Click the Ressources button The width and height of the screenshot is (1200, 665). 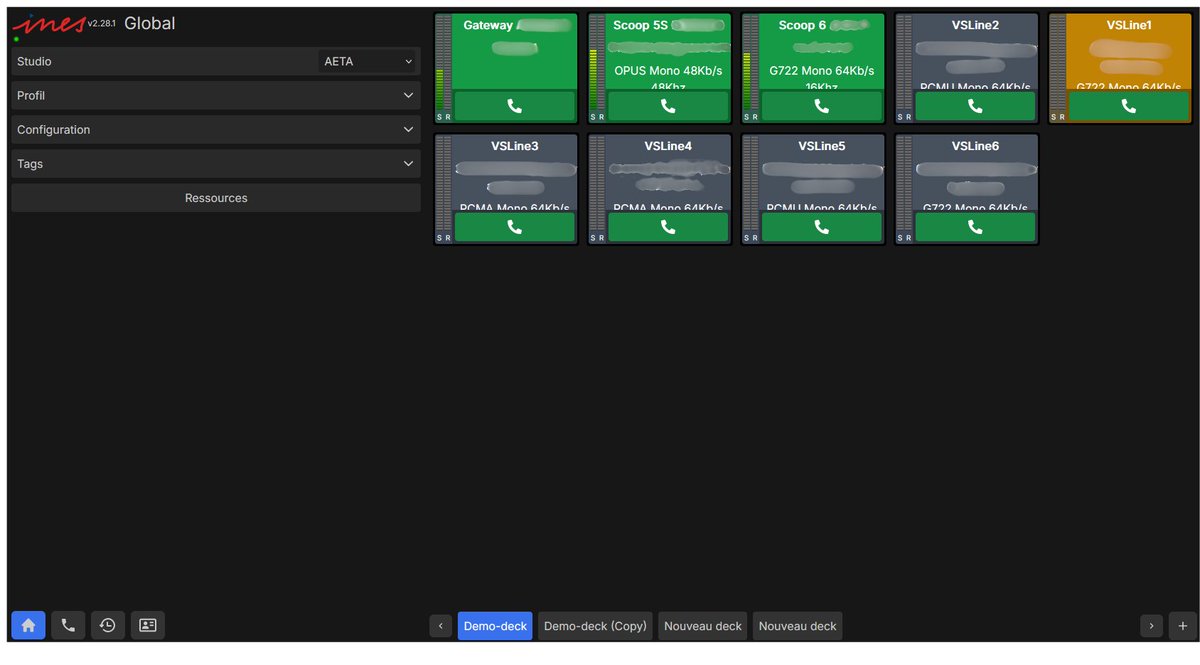pyautogui.click(x=216, y=198)
